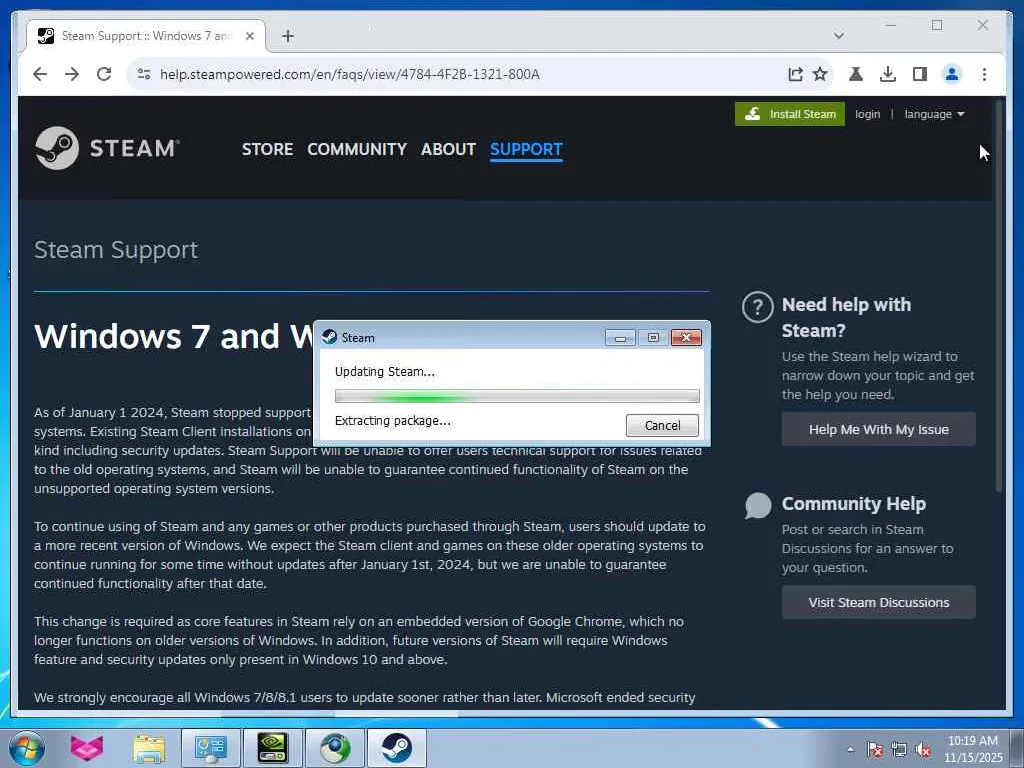Open the taskbar clock and date
The height and width of the screenshot is (768, 1024).
[x=973, y=749]
